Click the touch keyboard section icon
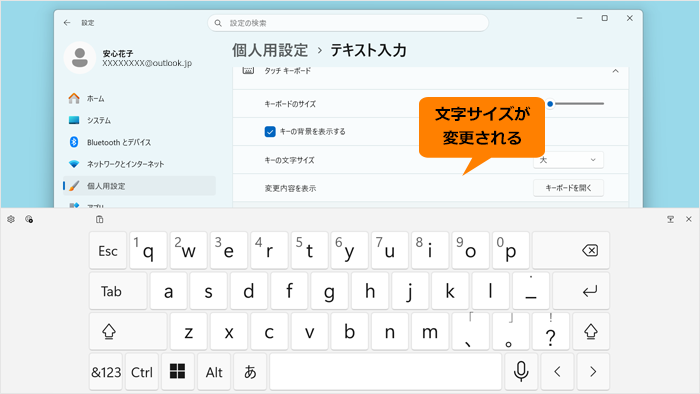The image size is (700, 394). pos(248,71)
